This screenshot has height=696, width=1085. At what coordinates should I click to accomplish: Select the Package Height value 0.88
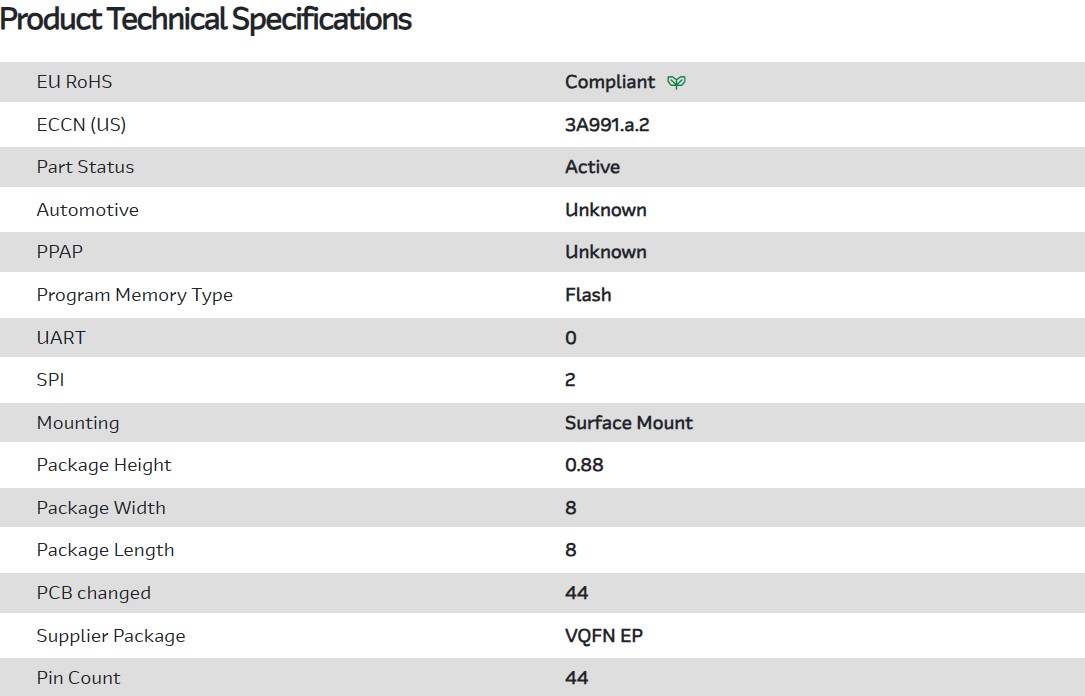(584, 465)
